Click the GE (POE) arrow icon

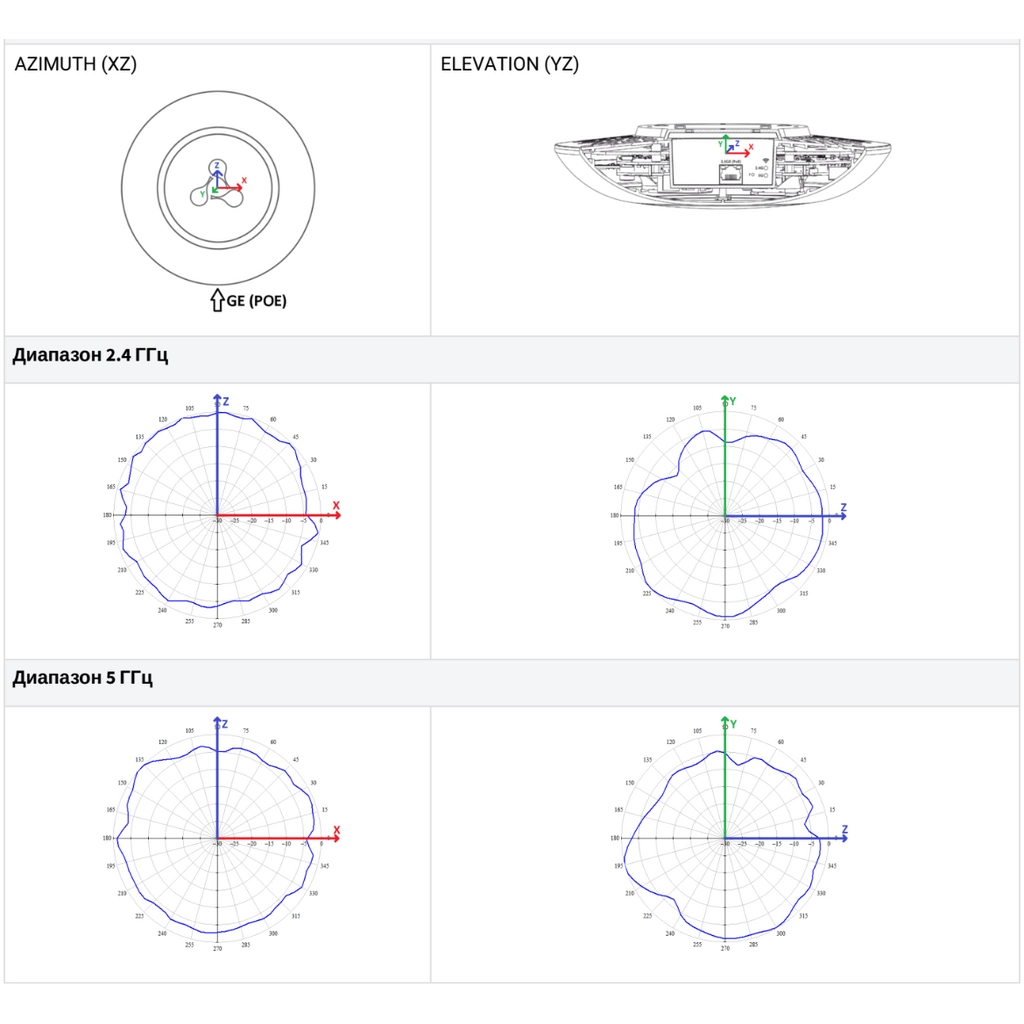pyautogui.click(x=217, y=300)
